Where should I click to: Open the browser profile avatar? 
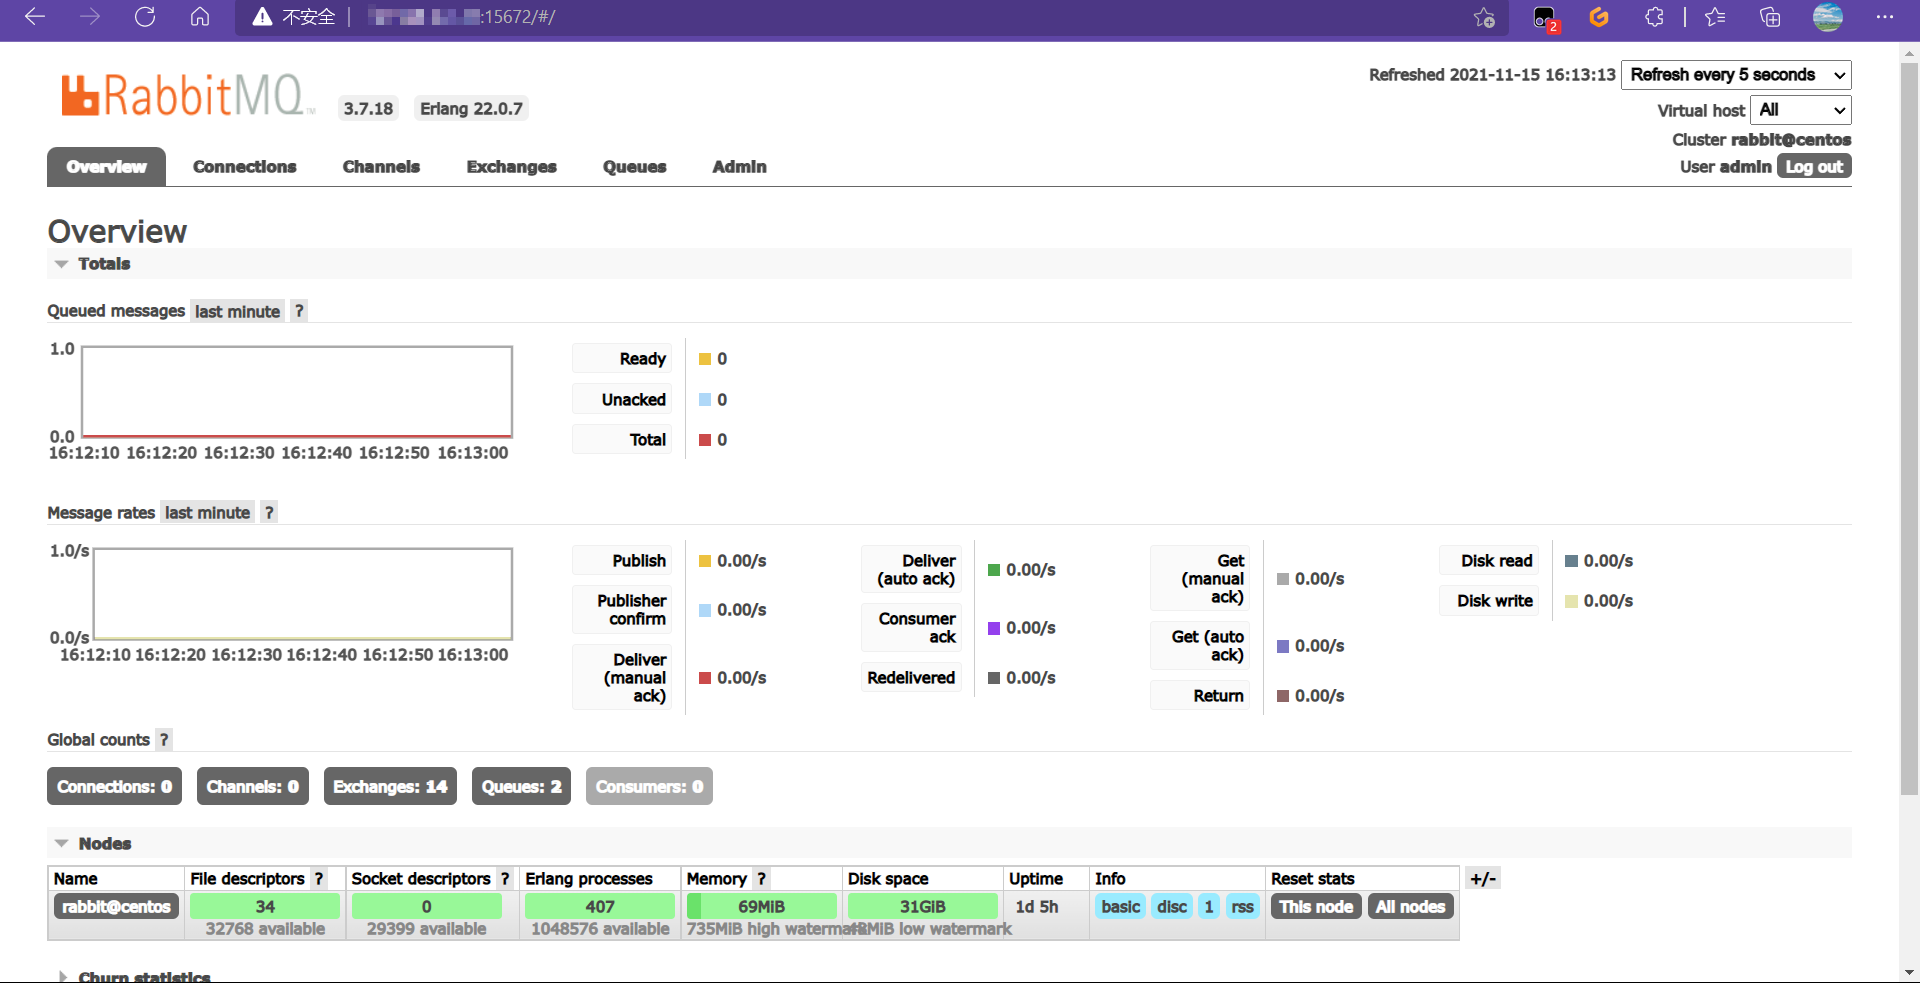pos(1828,17)
